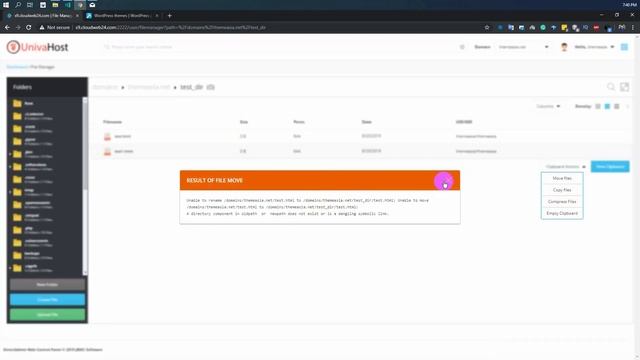Screen dimensions: 640x360
Task: Open the blue grid menu icon top-right
Action: click(x=624, y=47)
